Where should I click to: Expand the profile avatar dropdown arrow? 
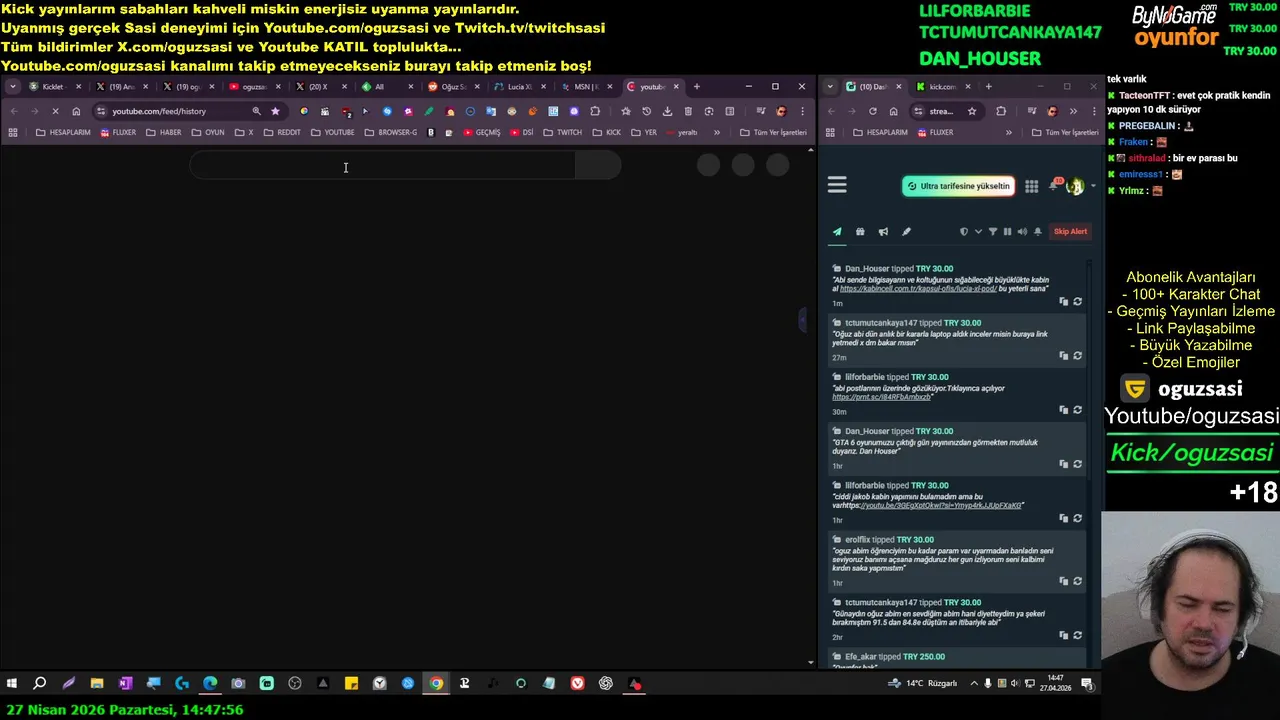(1093, 186)
